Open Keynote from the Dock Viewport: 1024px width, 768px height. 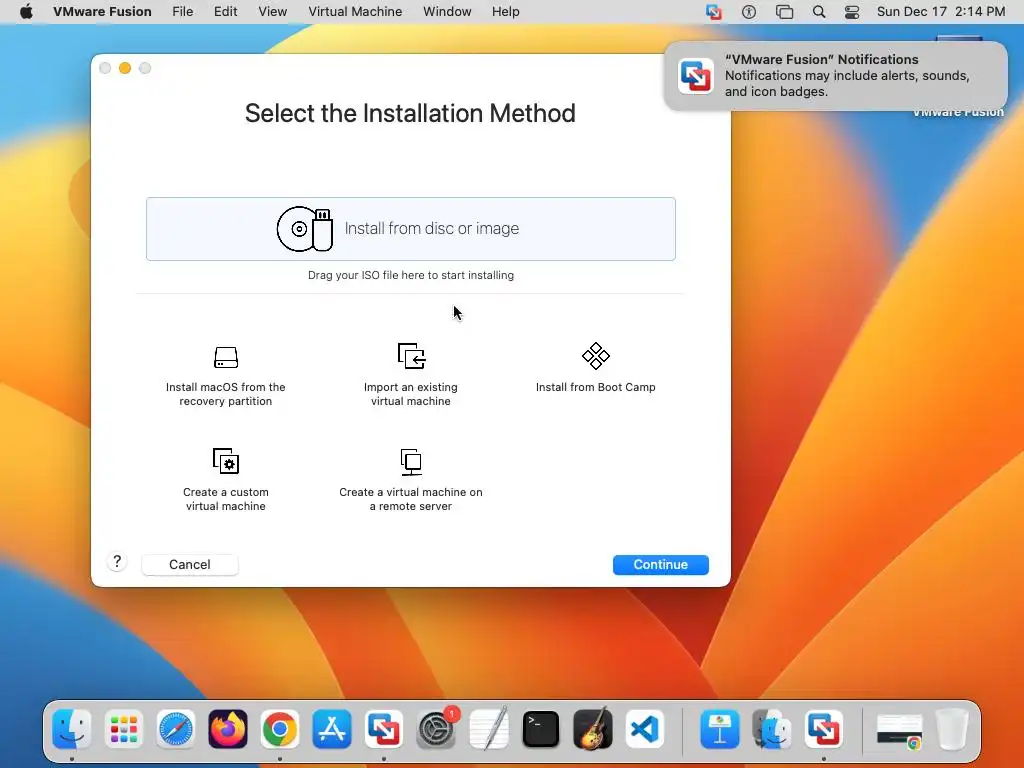(x=720, y=729)
